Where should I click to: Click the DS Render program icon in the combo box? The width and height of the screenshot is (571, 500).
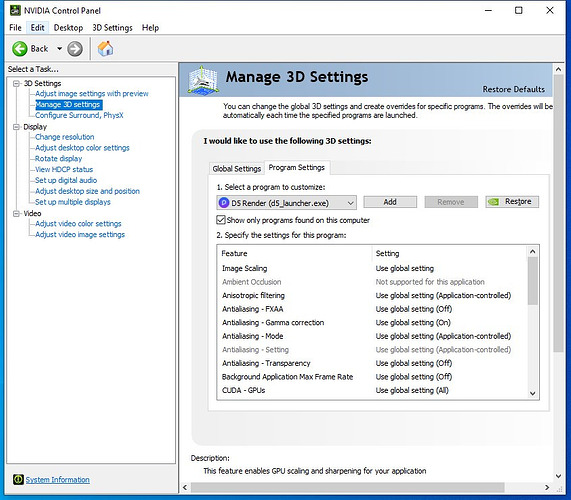click(x=224, y=203)
